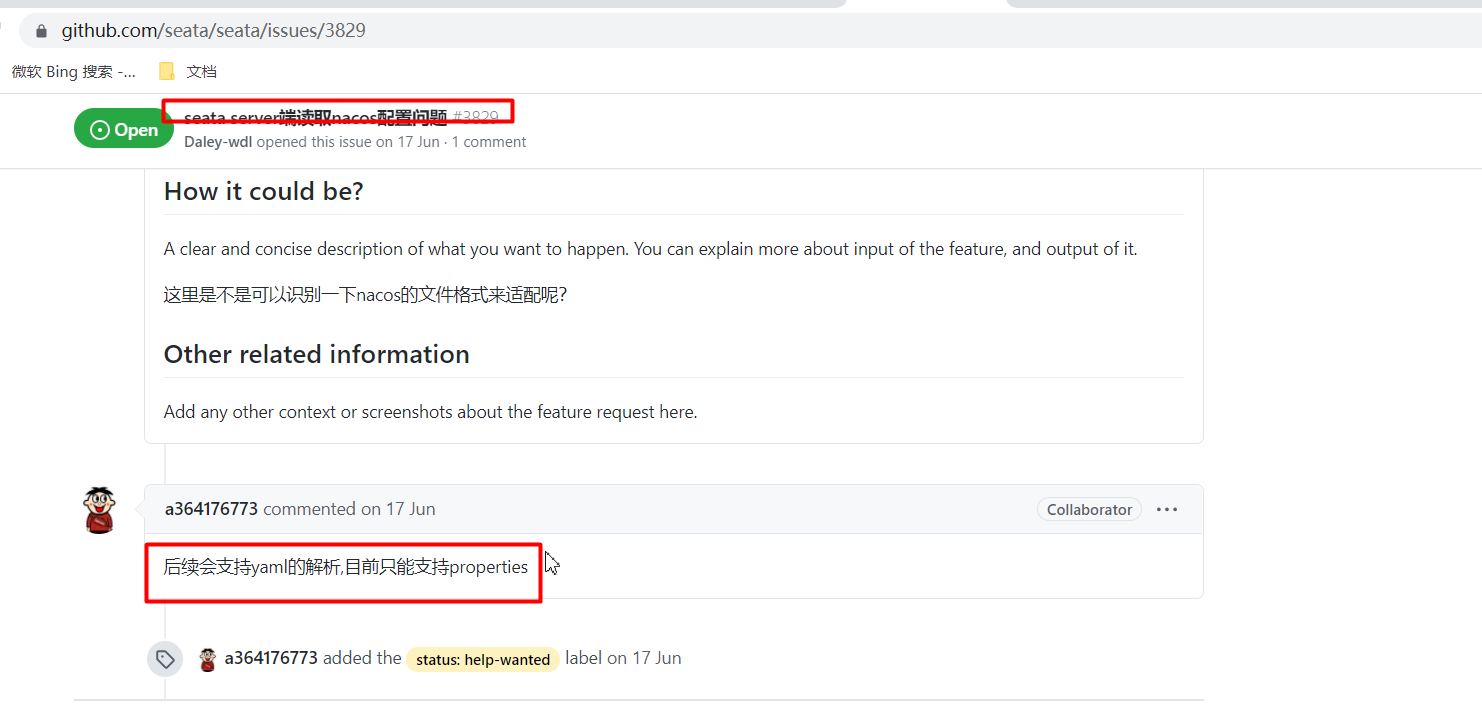This screenshot has width=1482, height=718.
Task: Click the comment's "on 17 Jun" timestamp
Action: point(398,509)
